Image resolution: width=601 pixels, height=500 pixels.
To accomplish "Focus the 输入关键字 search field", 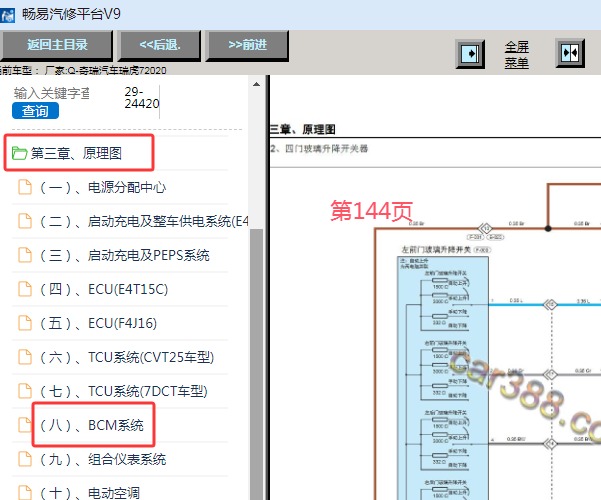I will (x=52, y=93).
